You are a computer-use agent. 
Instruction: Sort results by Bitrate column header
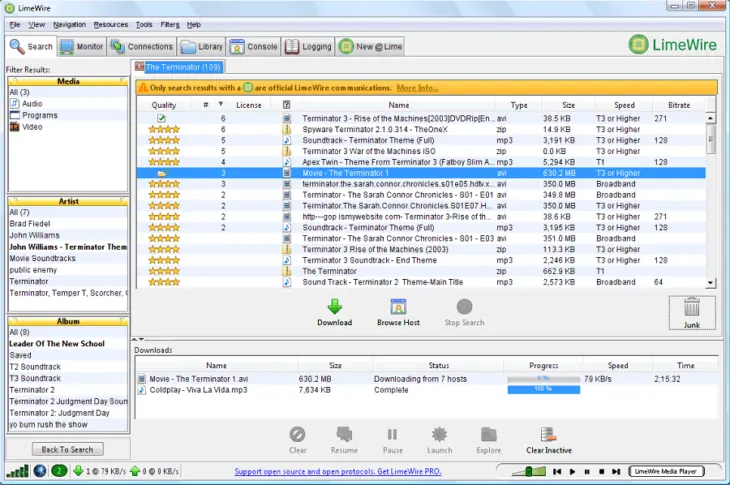[x=679, y=105]
